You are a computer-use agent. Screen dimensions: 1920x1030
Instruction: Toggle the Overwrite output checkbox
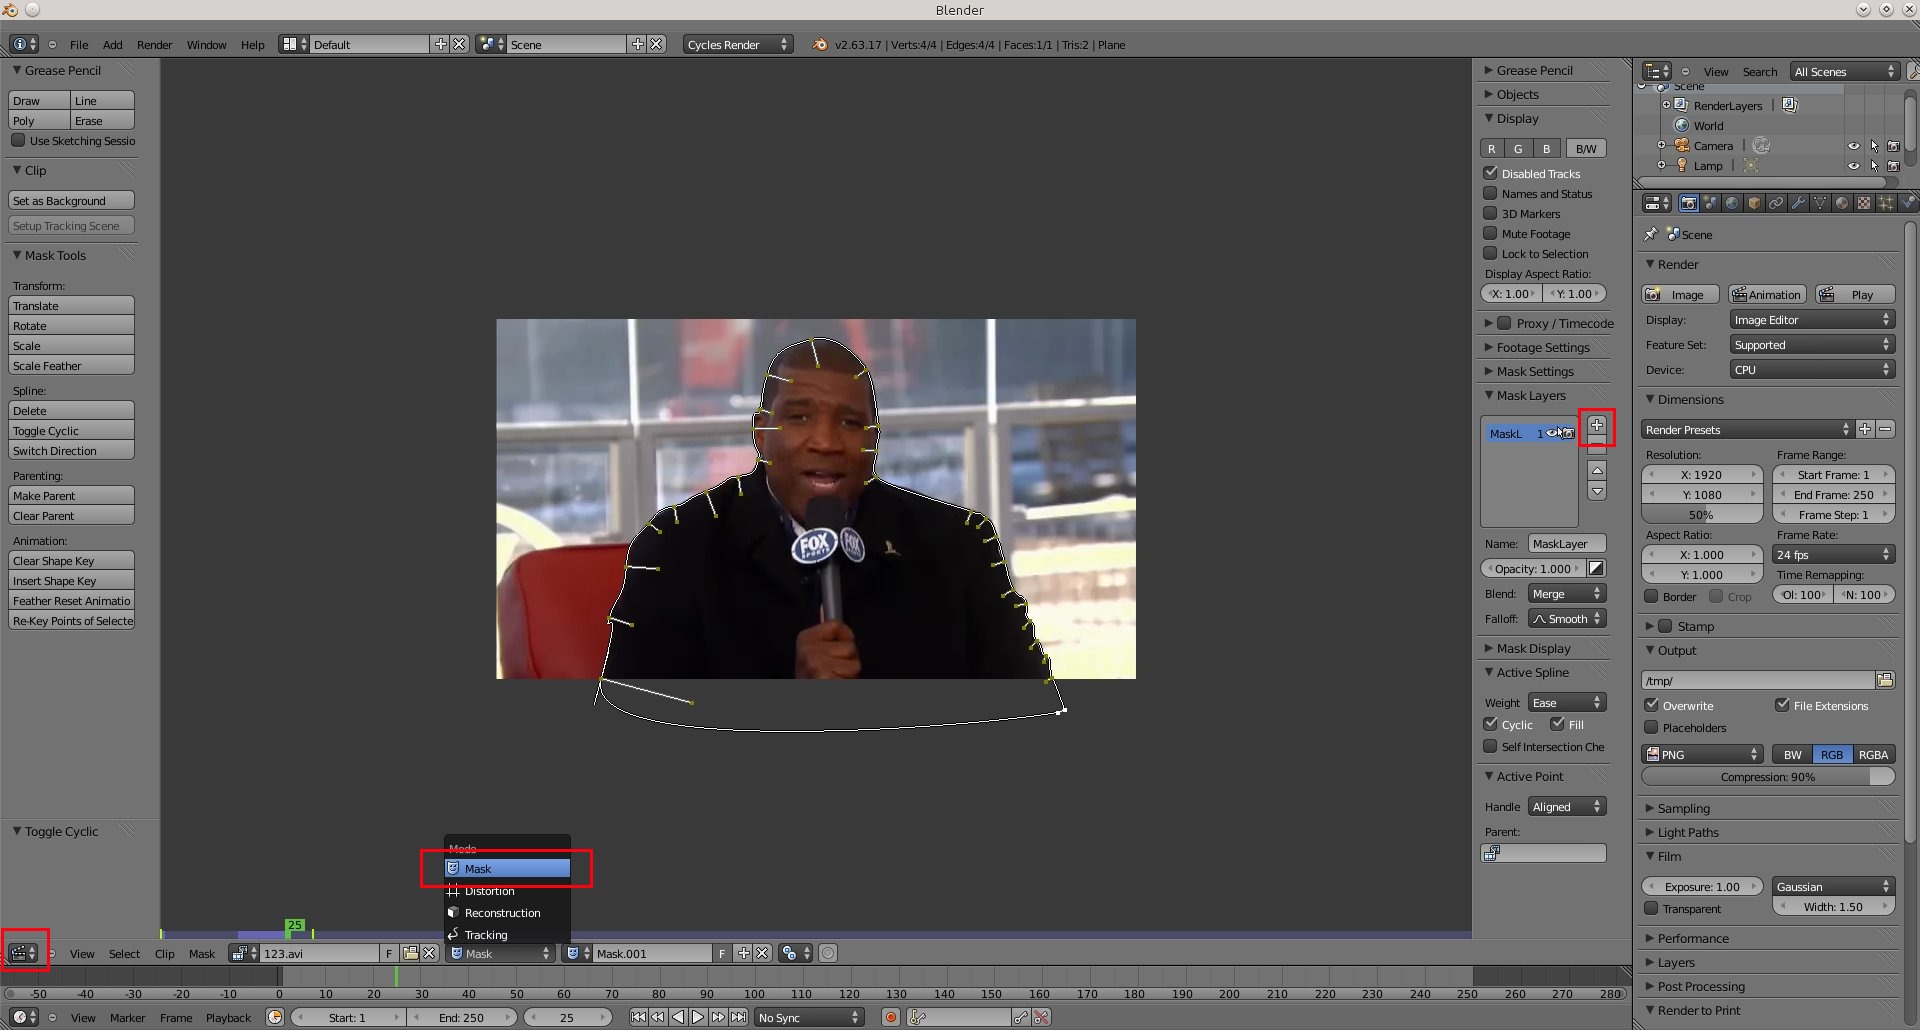click(x=1652, y=705)
